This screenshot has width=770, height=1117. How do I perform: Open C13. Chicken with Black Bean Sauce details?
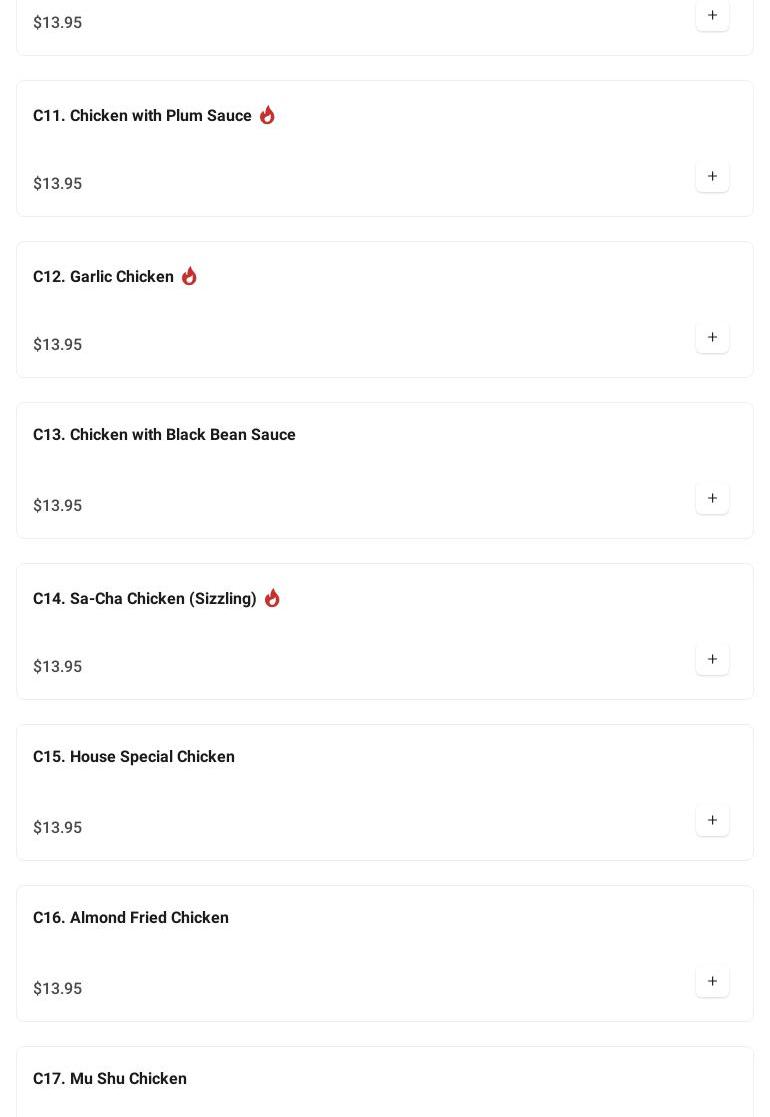pos(164,435)
